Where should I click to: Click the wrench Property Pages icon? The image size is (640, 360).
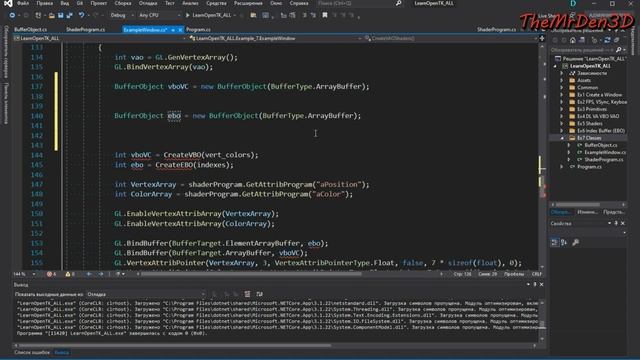click(x=576, y=242)
